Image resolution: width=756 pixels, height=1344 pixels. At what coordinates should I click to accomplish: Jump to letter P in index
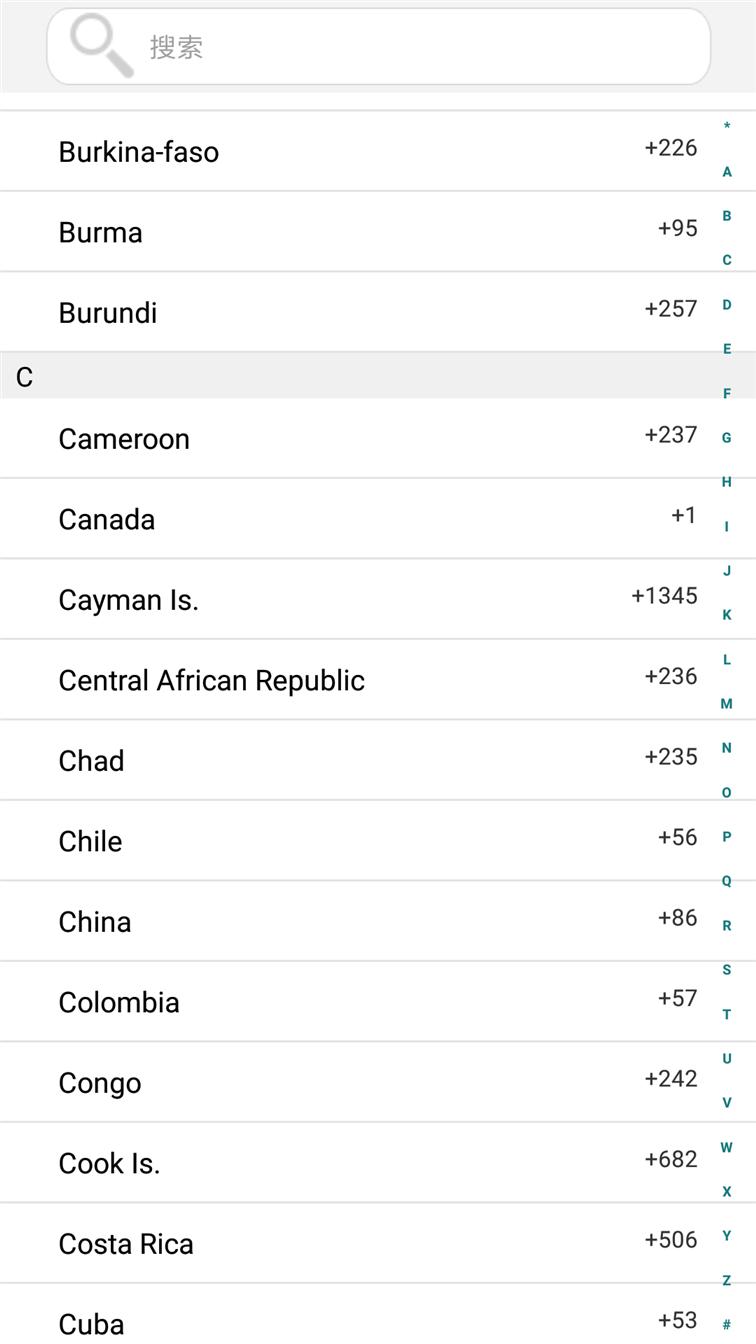coord(727,837)
